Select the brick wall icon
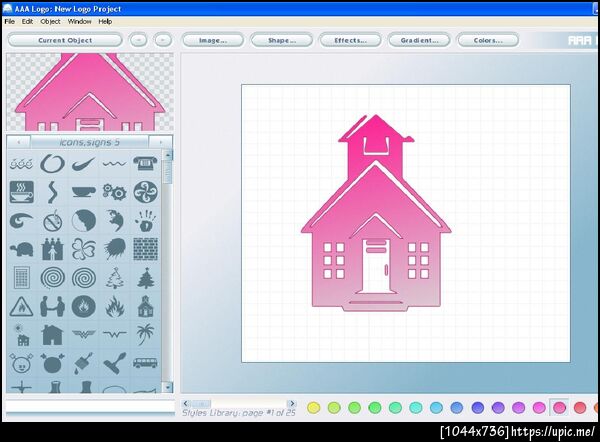The image size is (600, 442). 145,249
